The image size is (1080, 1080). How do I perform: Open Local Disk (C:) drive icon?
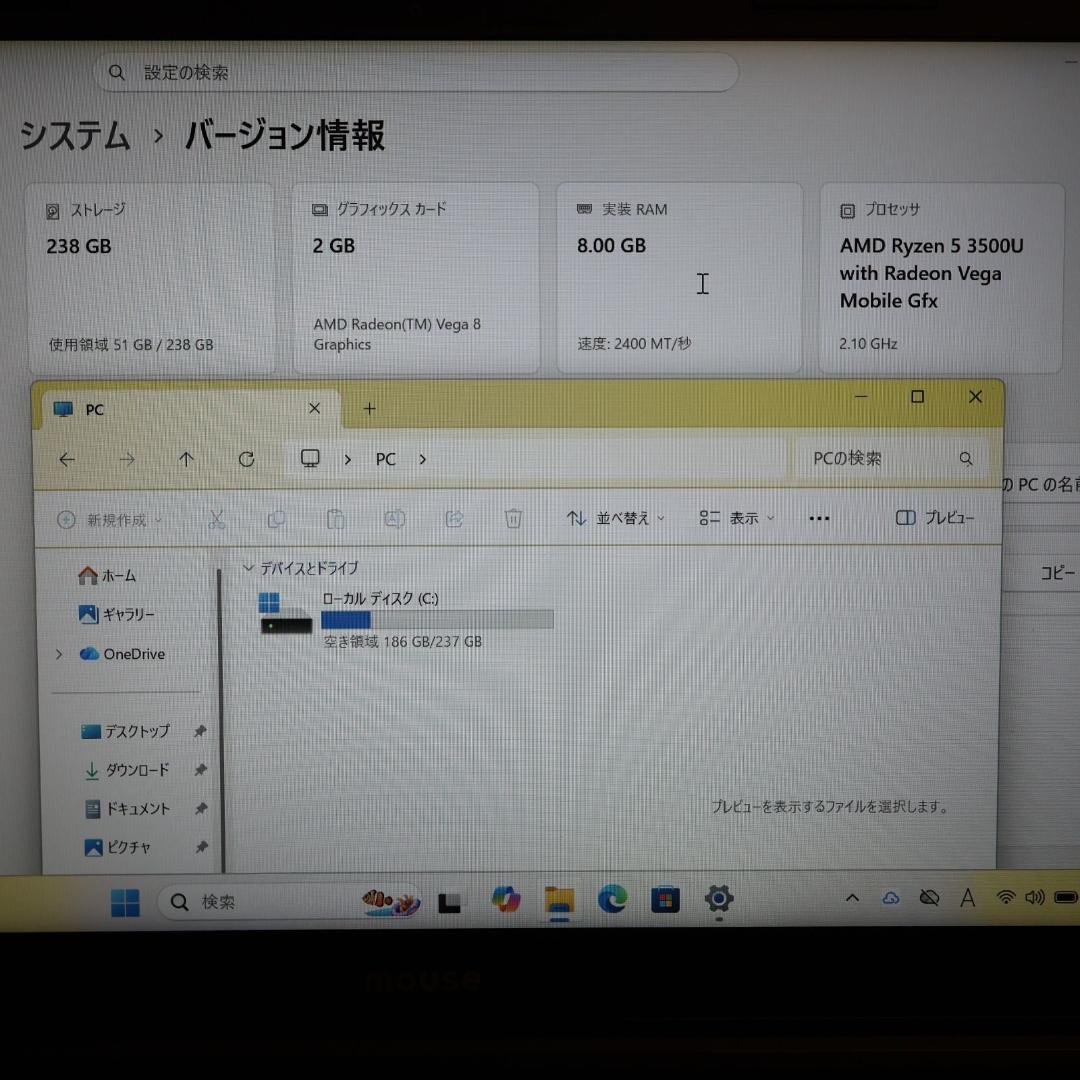pyautogui.click(x=285, y=613)
